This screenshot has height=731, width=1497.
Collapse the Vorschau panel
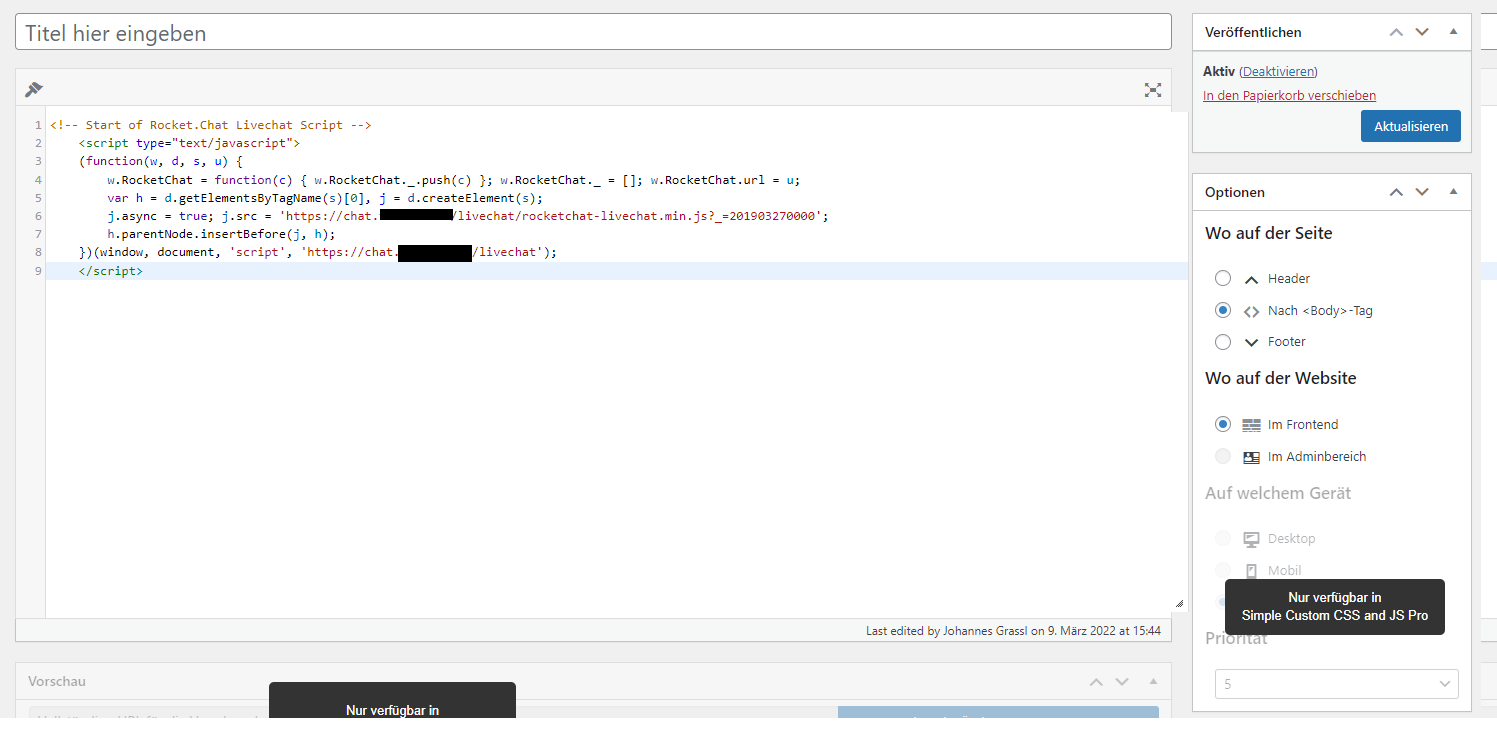coord(1153,682)
